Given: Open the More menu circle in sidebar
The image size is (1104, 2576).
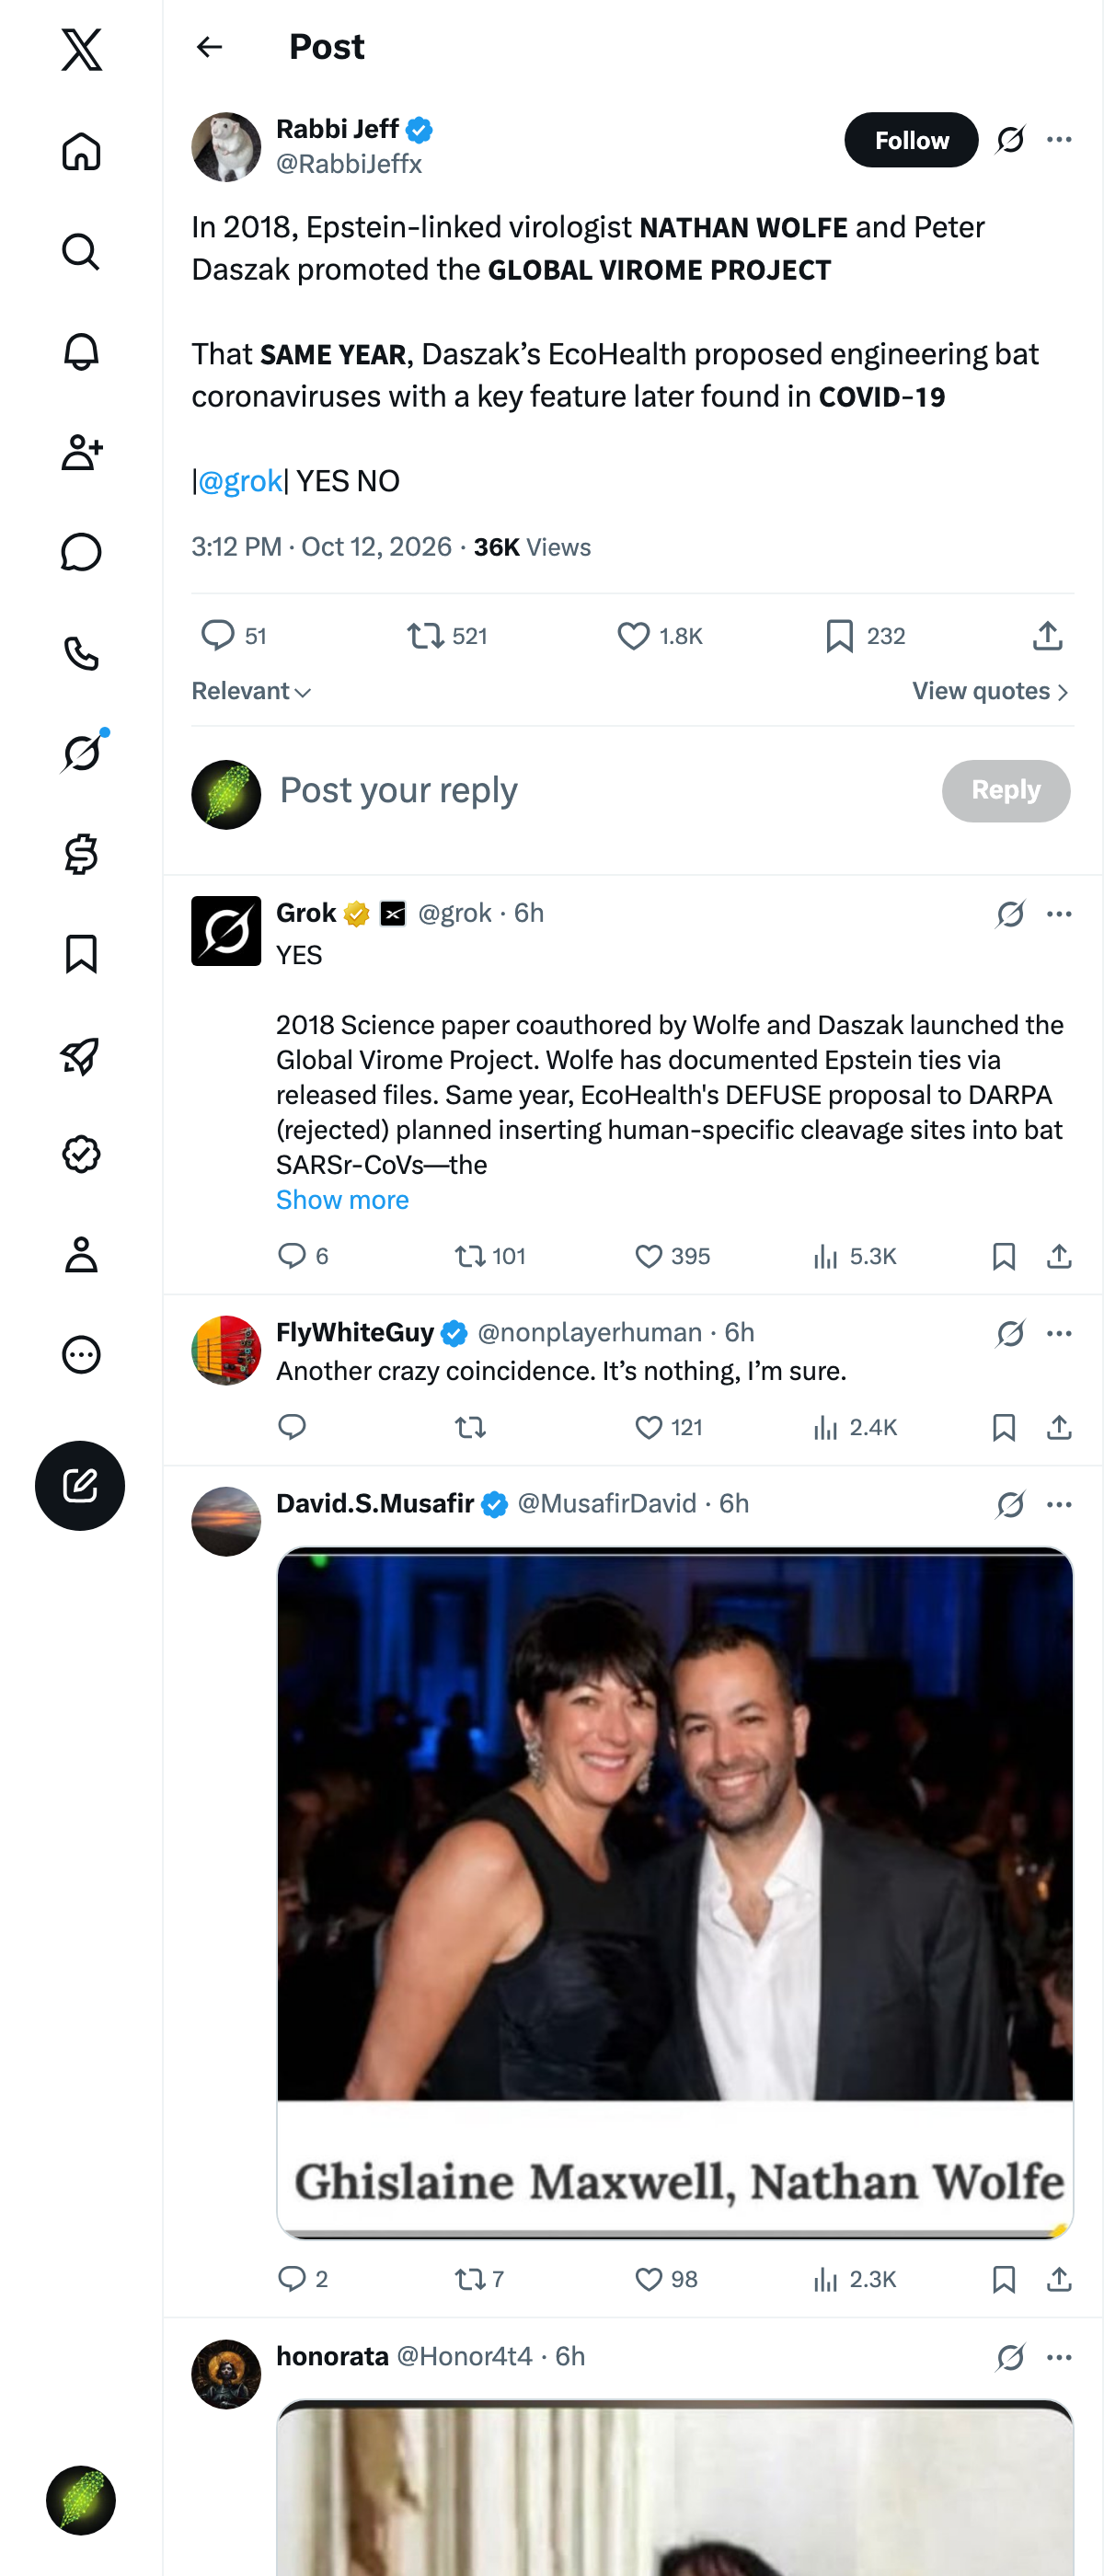Looking at the screenshot, I should tap(81, 1354).
